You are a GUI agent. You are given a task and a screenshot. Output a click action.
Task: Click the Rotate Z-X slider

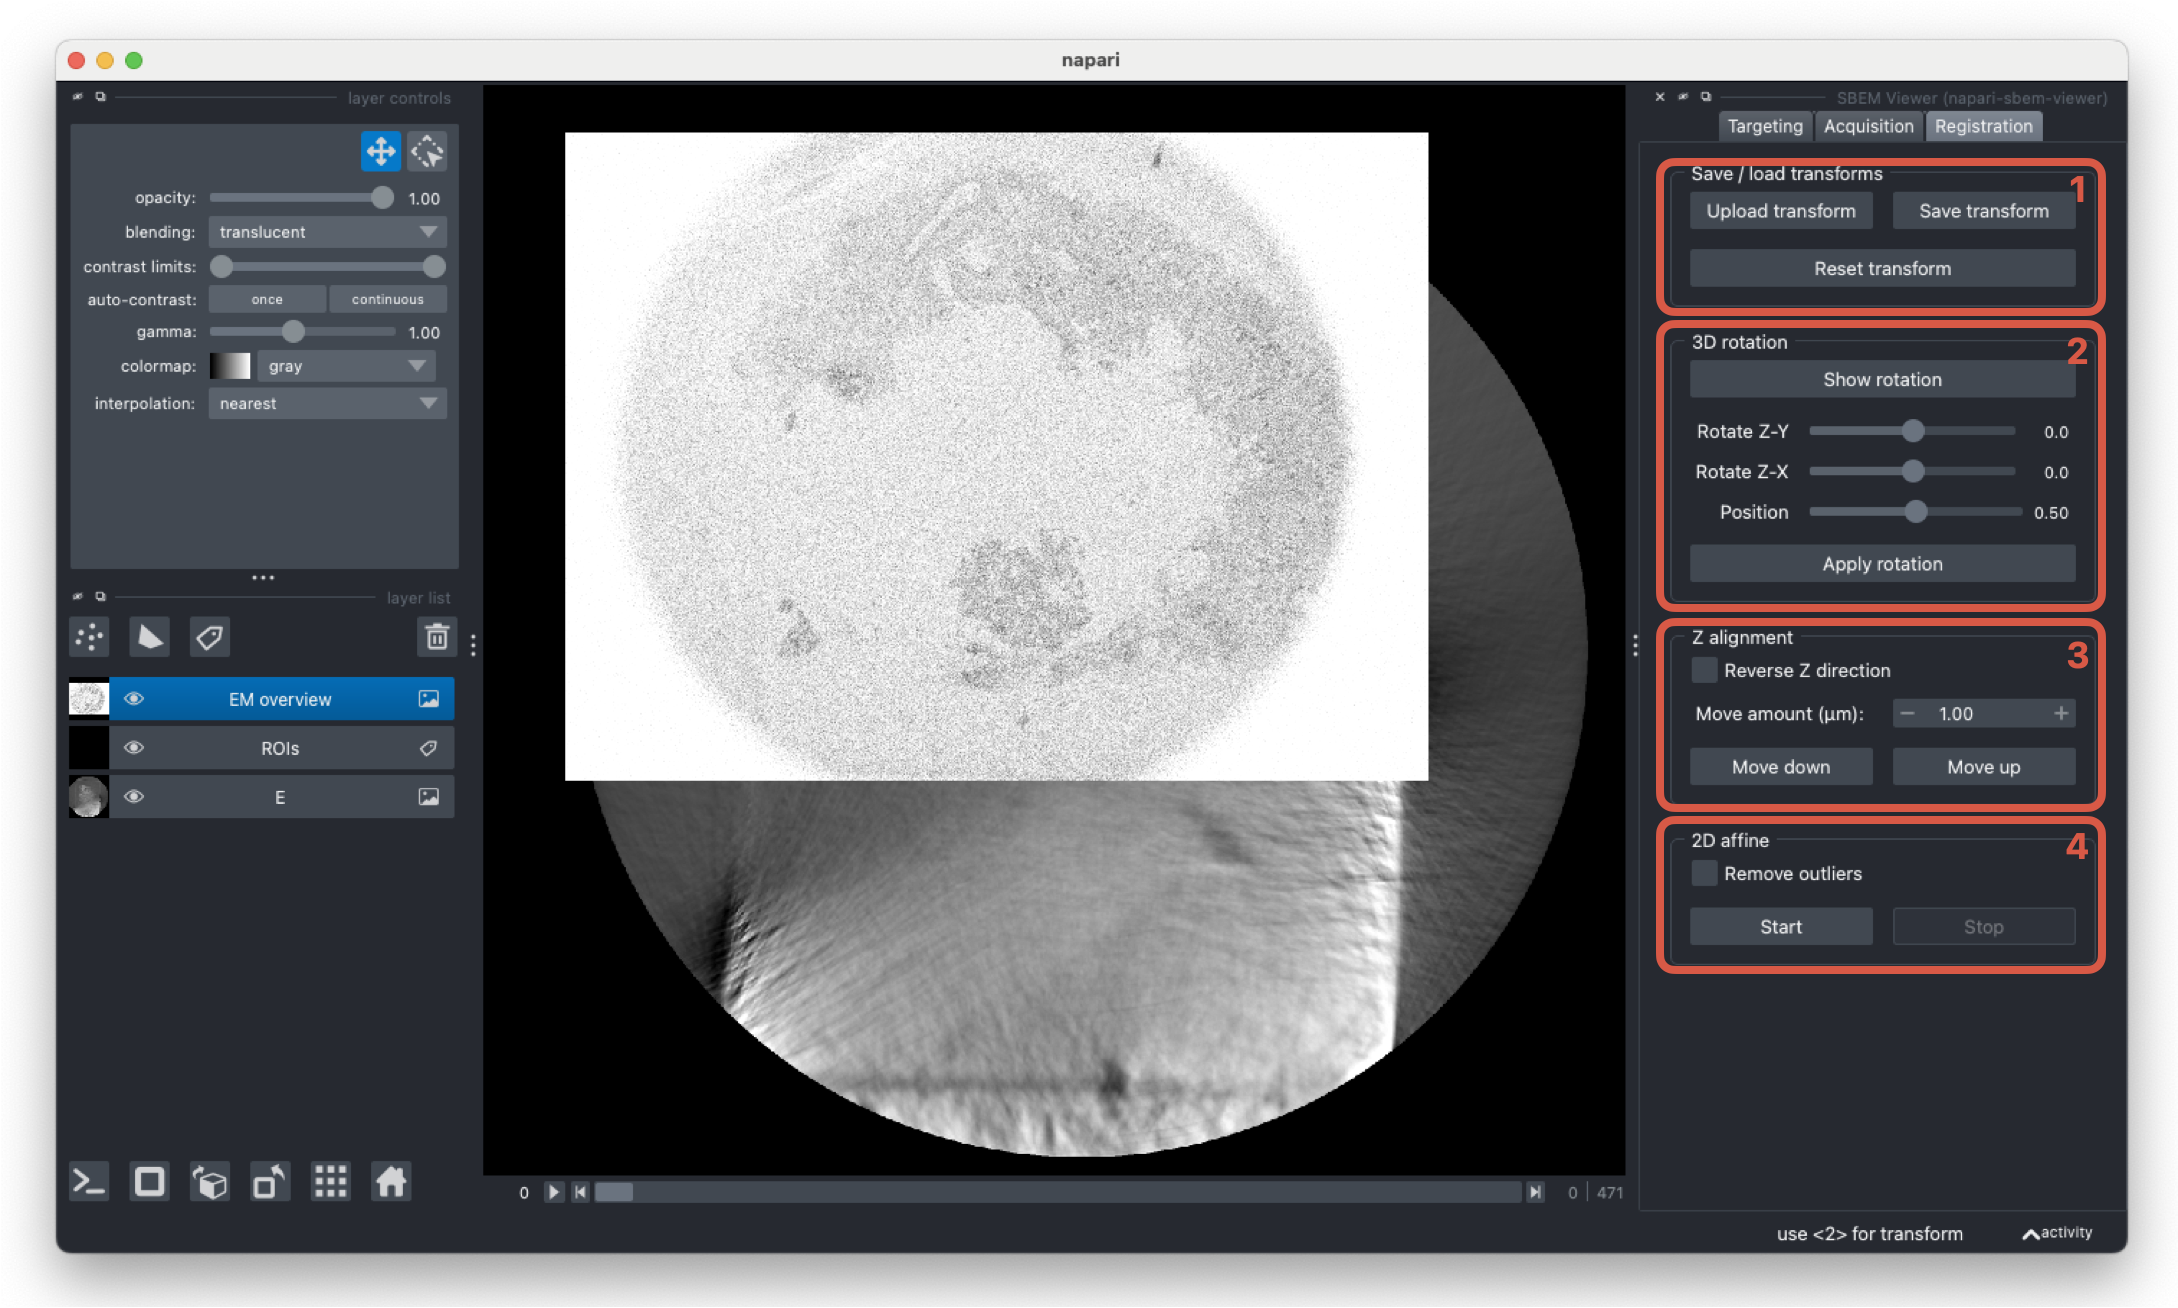coord(1912,471)
